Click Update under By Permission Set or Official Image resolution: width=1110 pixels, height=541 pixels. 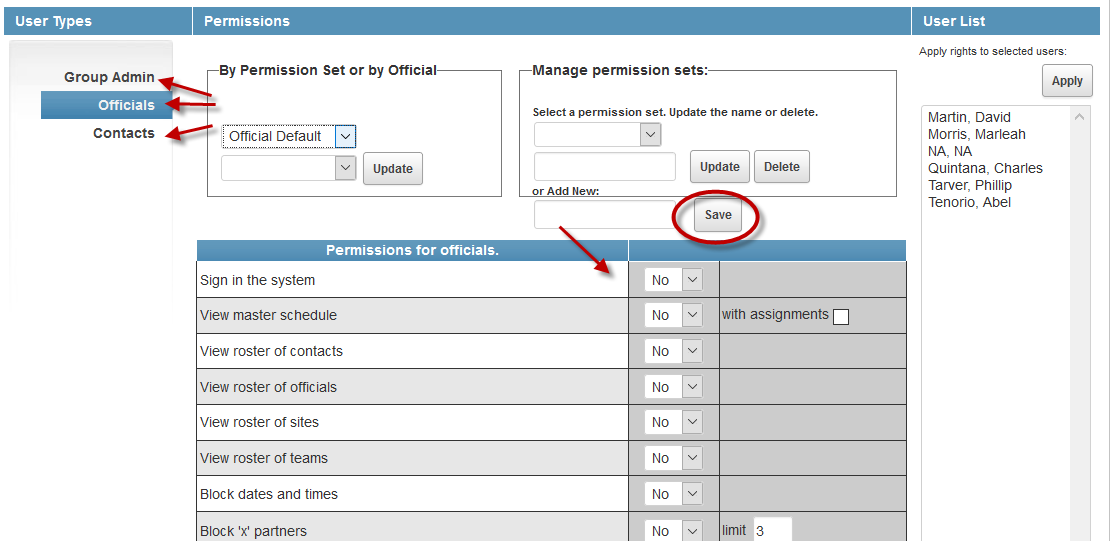pos(393,169)
